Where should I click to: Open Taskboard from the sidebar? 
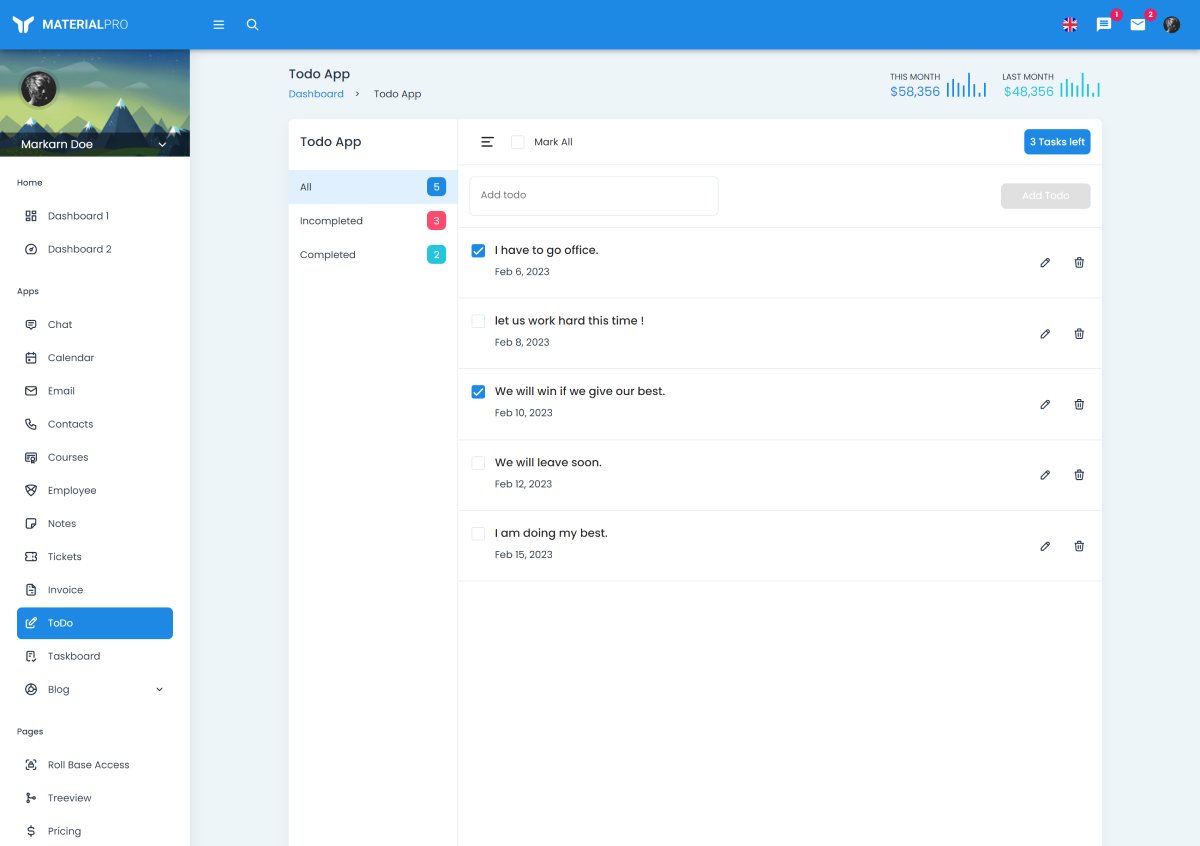coord(74,656)
